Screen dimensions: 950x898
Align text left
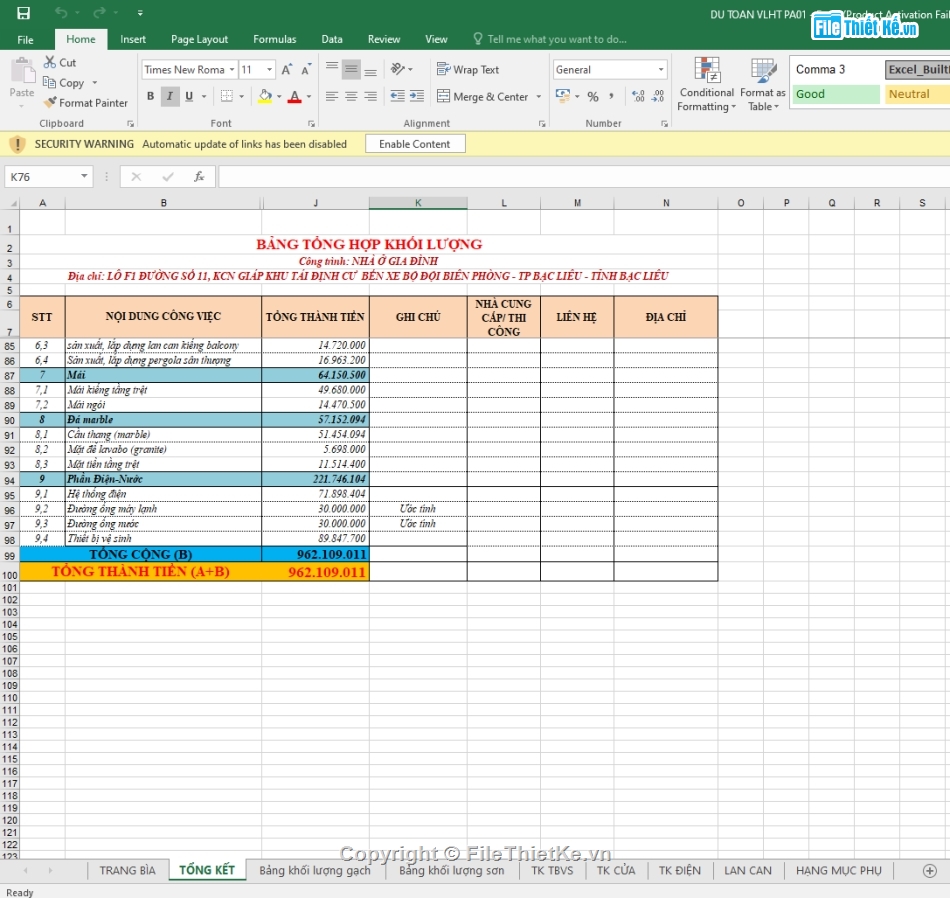pyautogui.click(x=332, y=96)
